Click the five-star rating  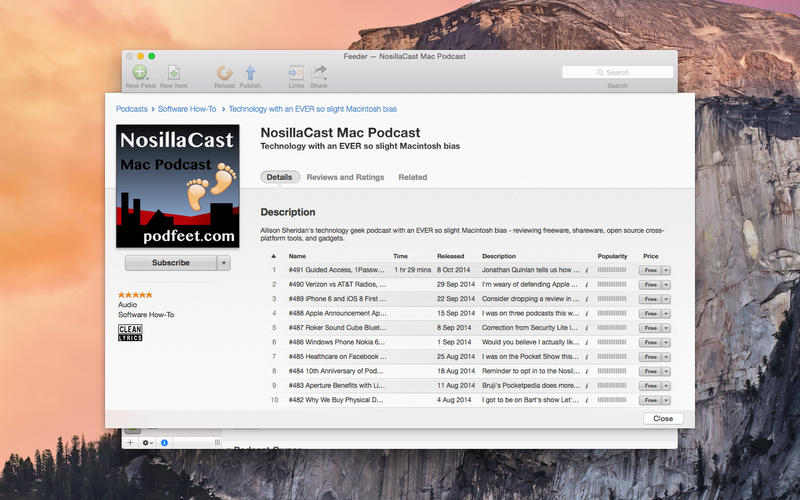click(135, 294)
